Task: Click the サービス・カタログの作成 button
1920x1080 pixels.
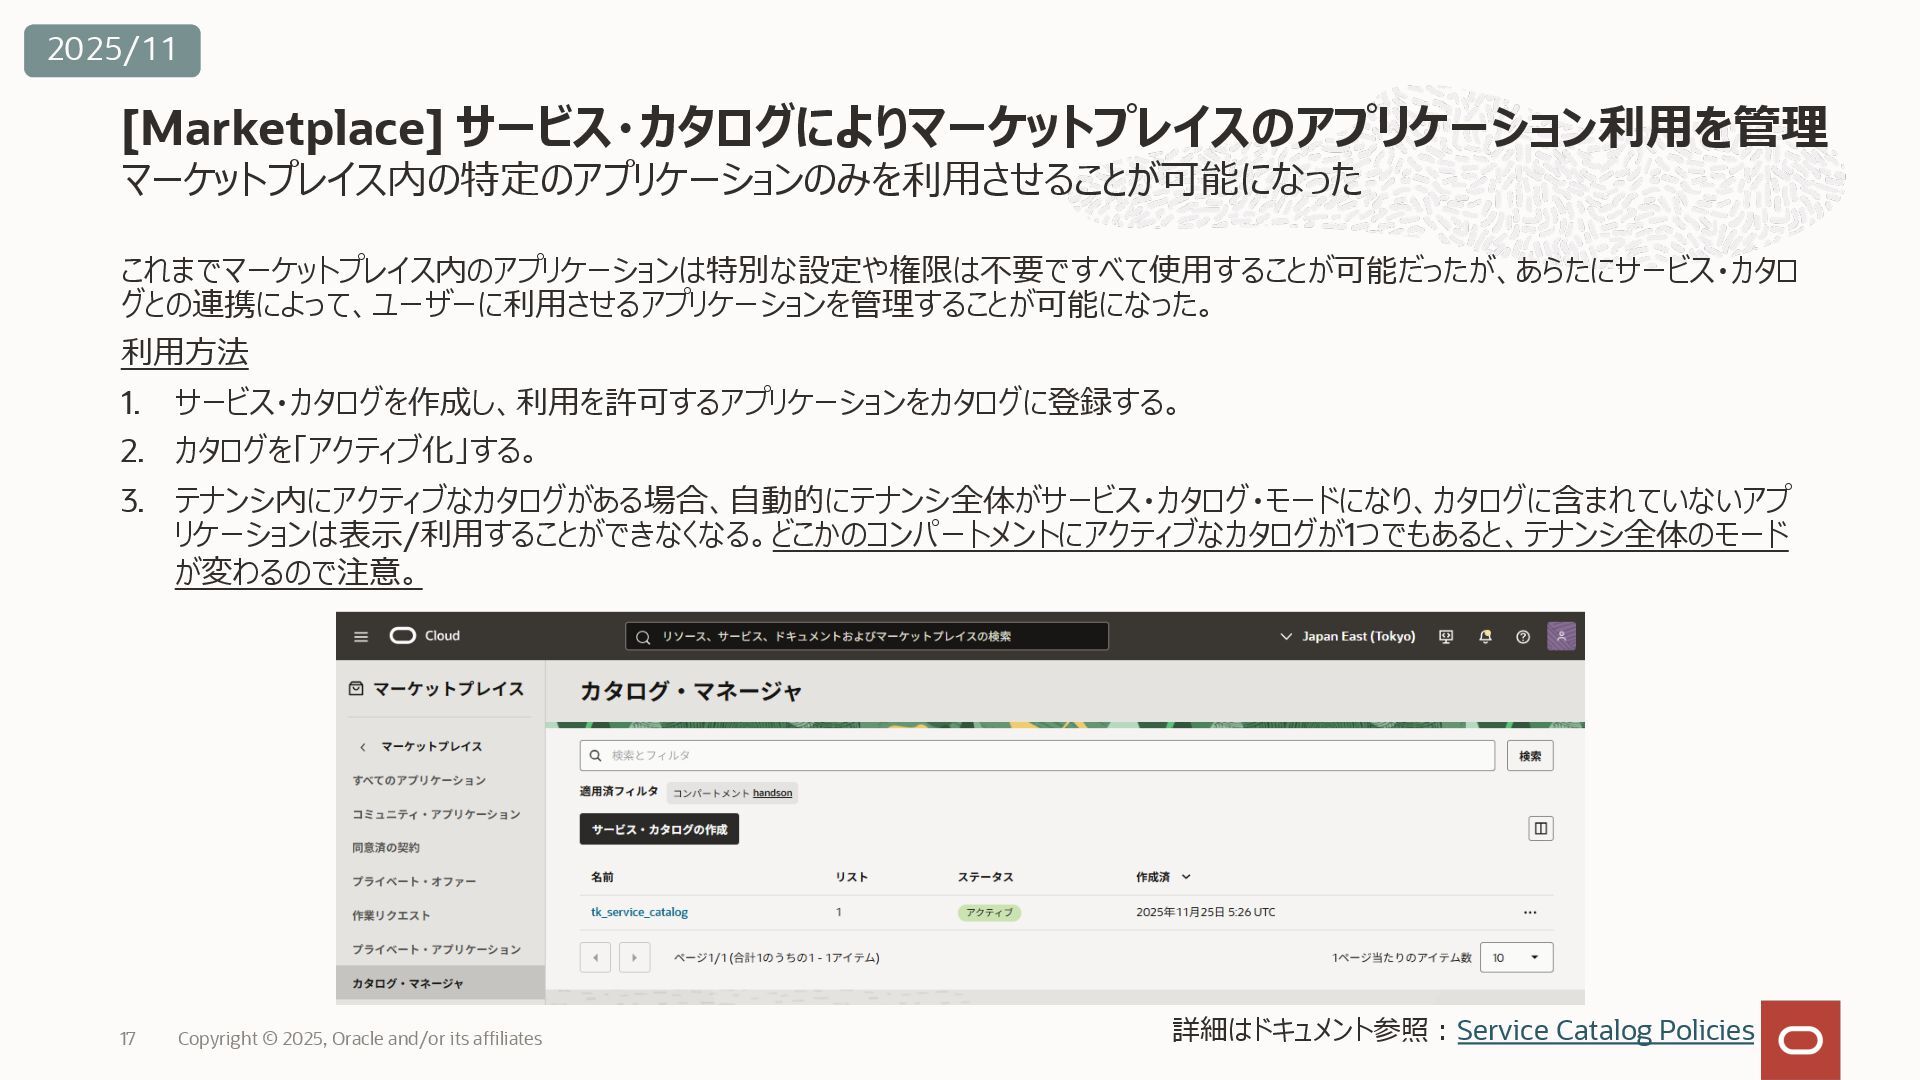Action: 659,829
